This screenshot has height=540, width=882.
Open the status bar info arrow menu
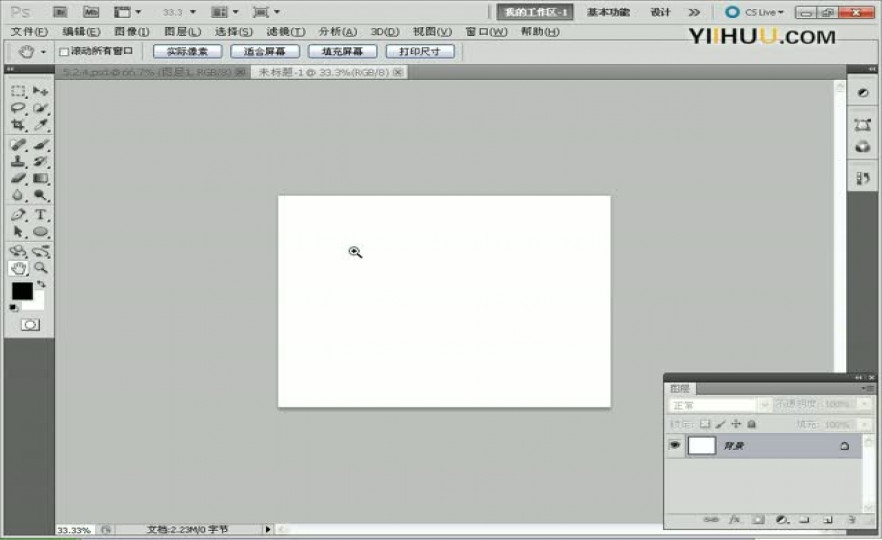point(268,529)
